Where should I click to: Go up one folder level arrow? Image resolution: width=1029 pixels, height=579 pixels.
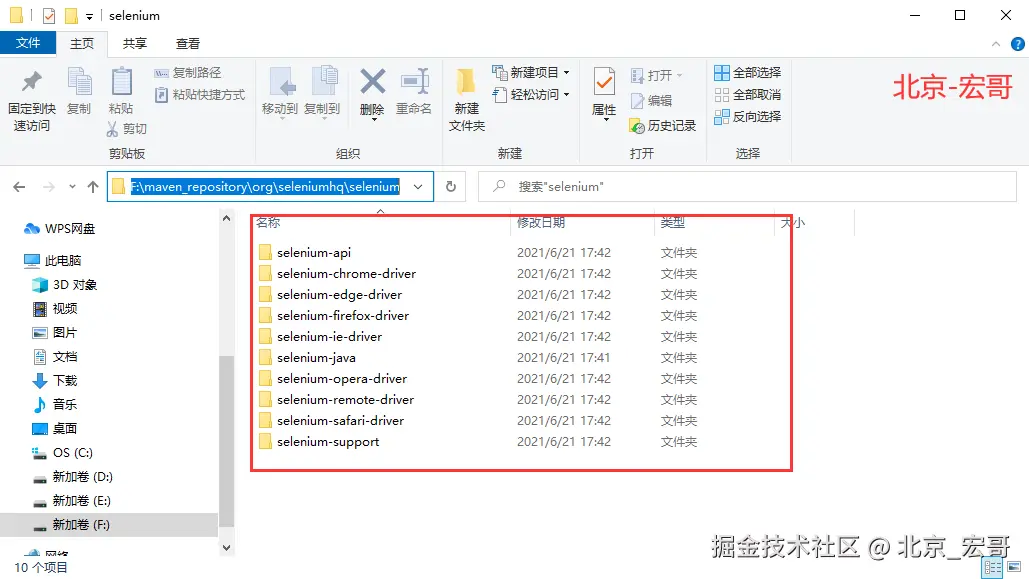(93, 187)
